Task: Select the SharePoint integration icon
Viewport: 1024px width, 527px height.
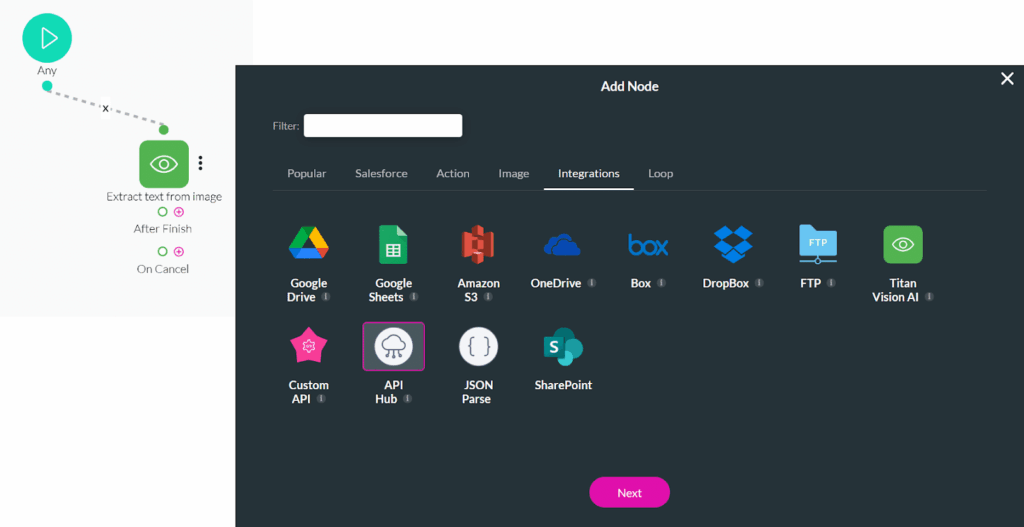Action: 563,347
